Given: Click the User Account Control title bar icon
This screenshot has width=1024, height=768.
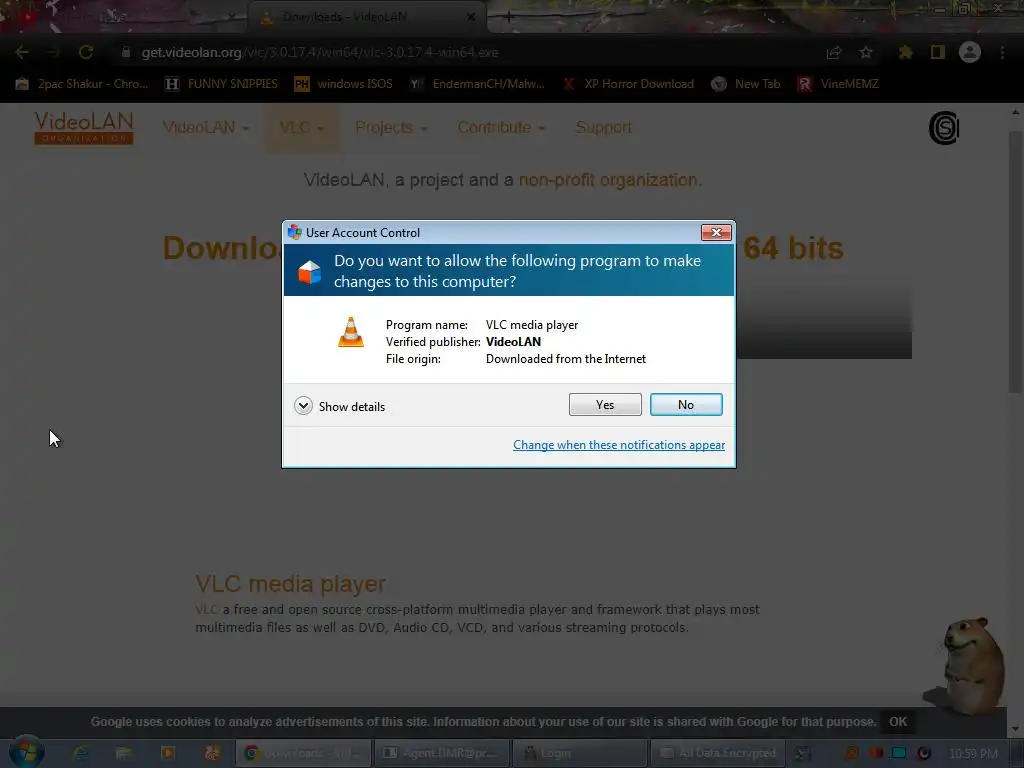Looking at the screenshot, I should tap(295, 232).
